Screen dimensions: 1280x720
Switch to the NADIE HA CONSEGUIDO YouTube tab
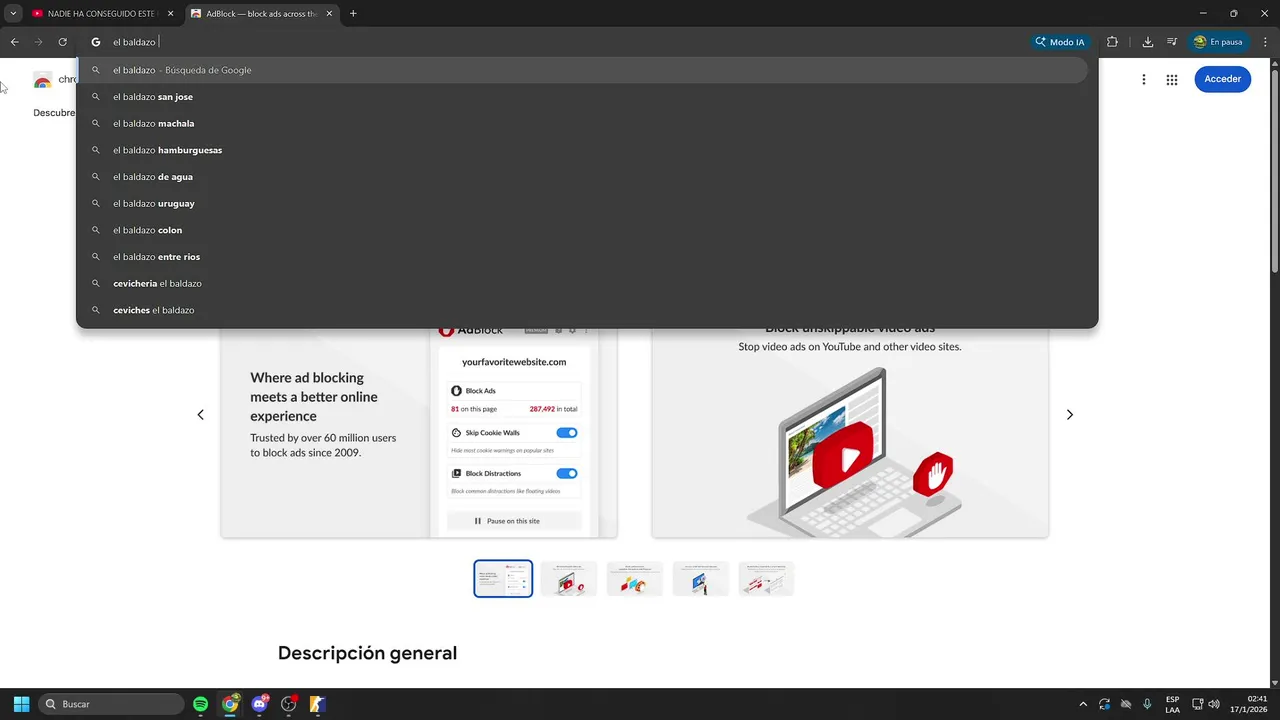point(102,14)
